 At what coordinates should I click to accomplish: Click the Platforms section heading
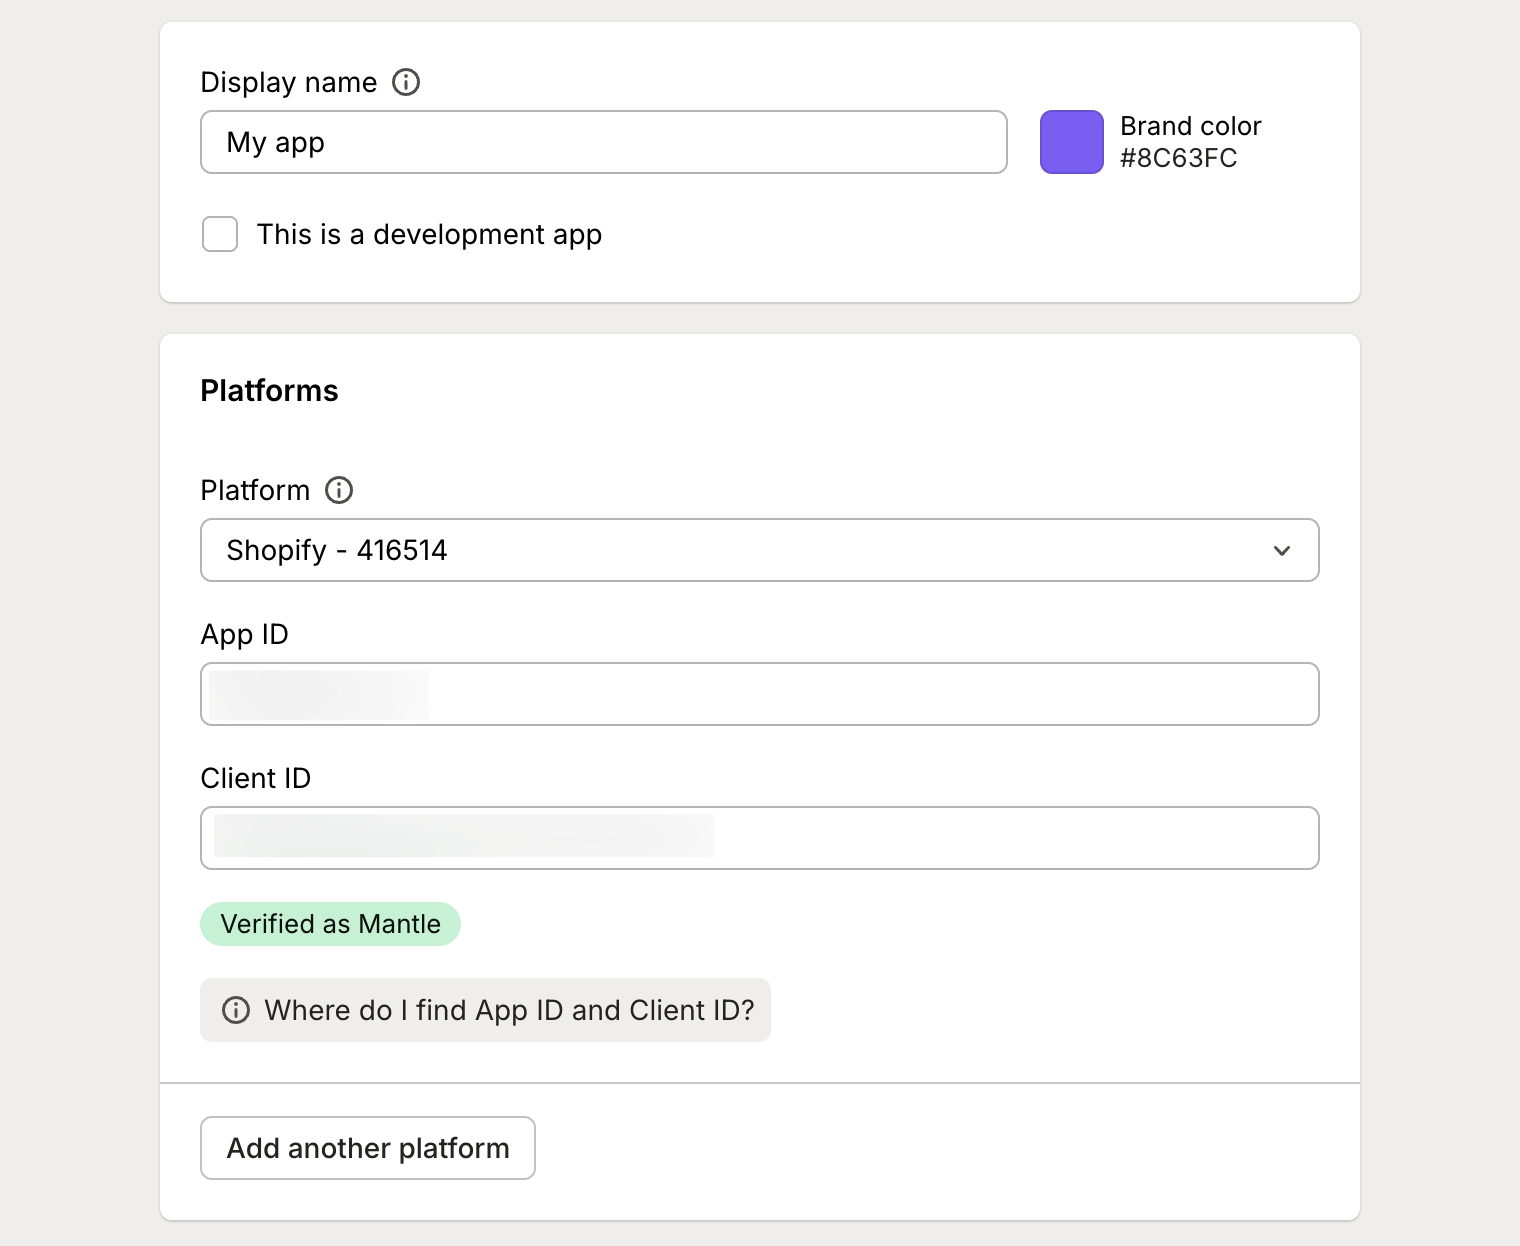coord(269,390)
